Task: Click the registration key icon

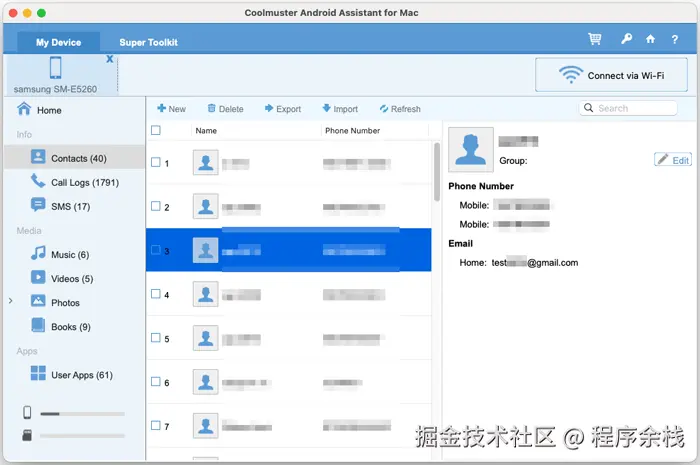Action: [x=626, y=39]
